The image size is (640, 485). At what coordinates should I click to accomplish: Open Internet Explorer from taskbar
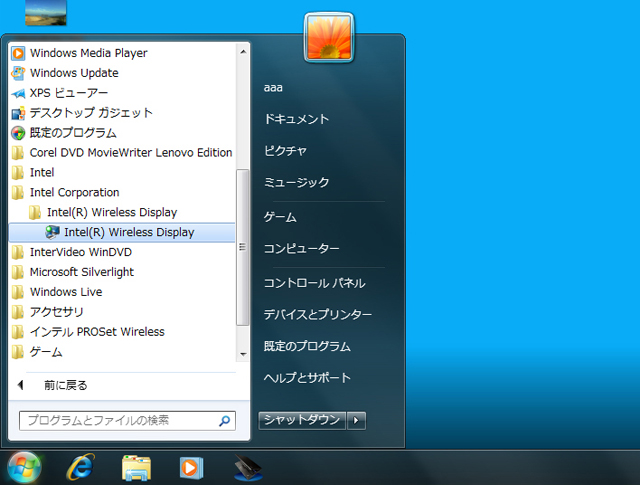(x=80, y=467)
